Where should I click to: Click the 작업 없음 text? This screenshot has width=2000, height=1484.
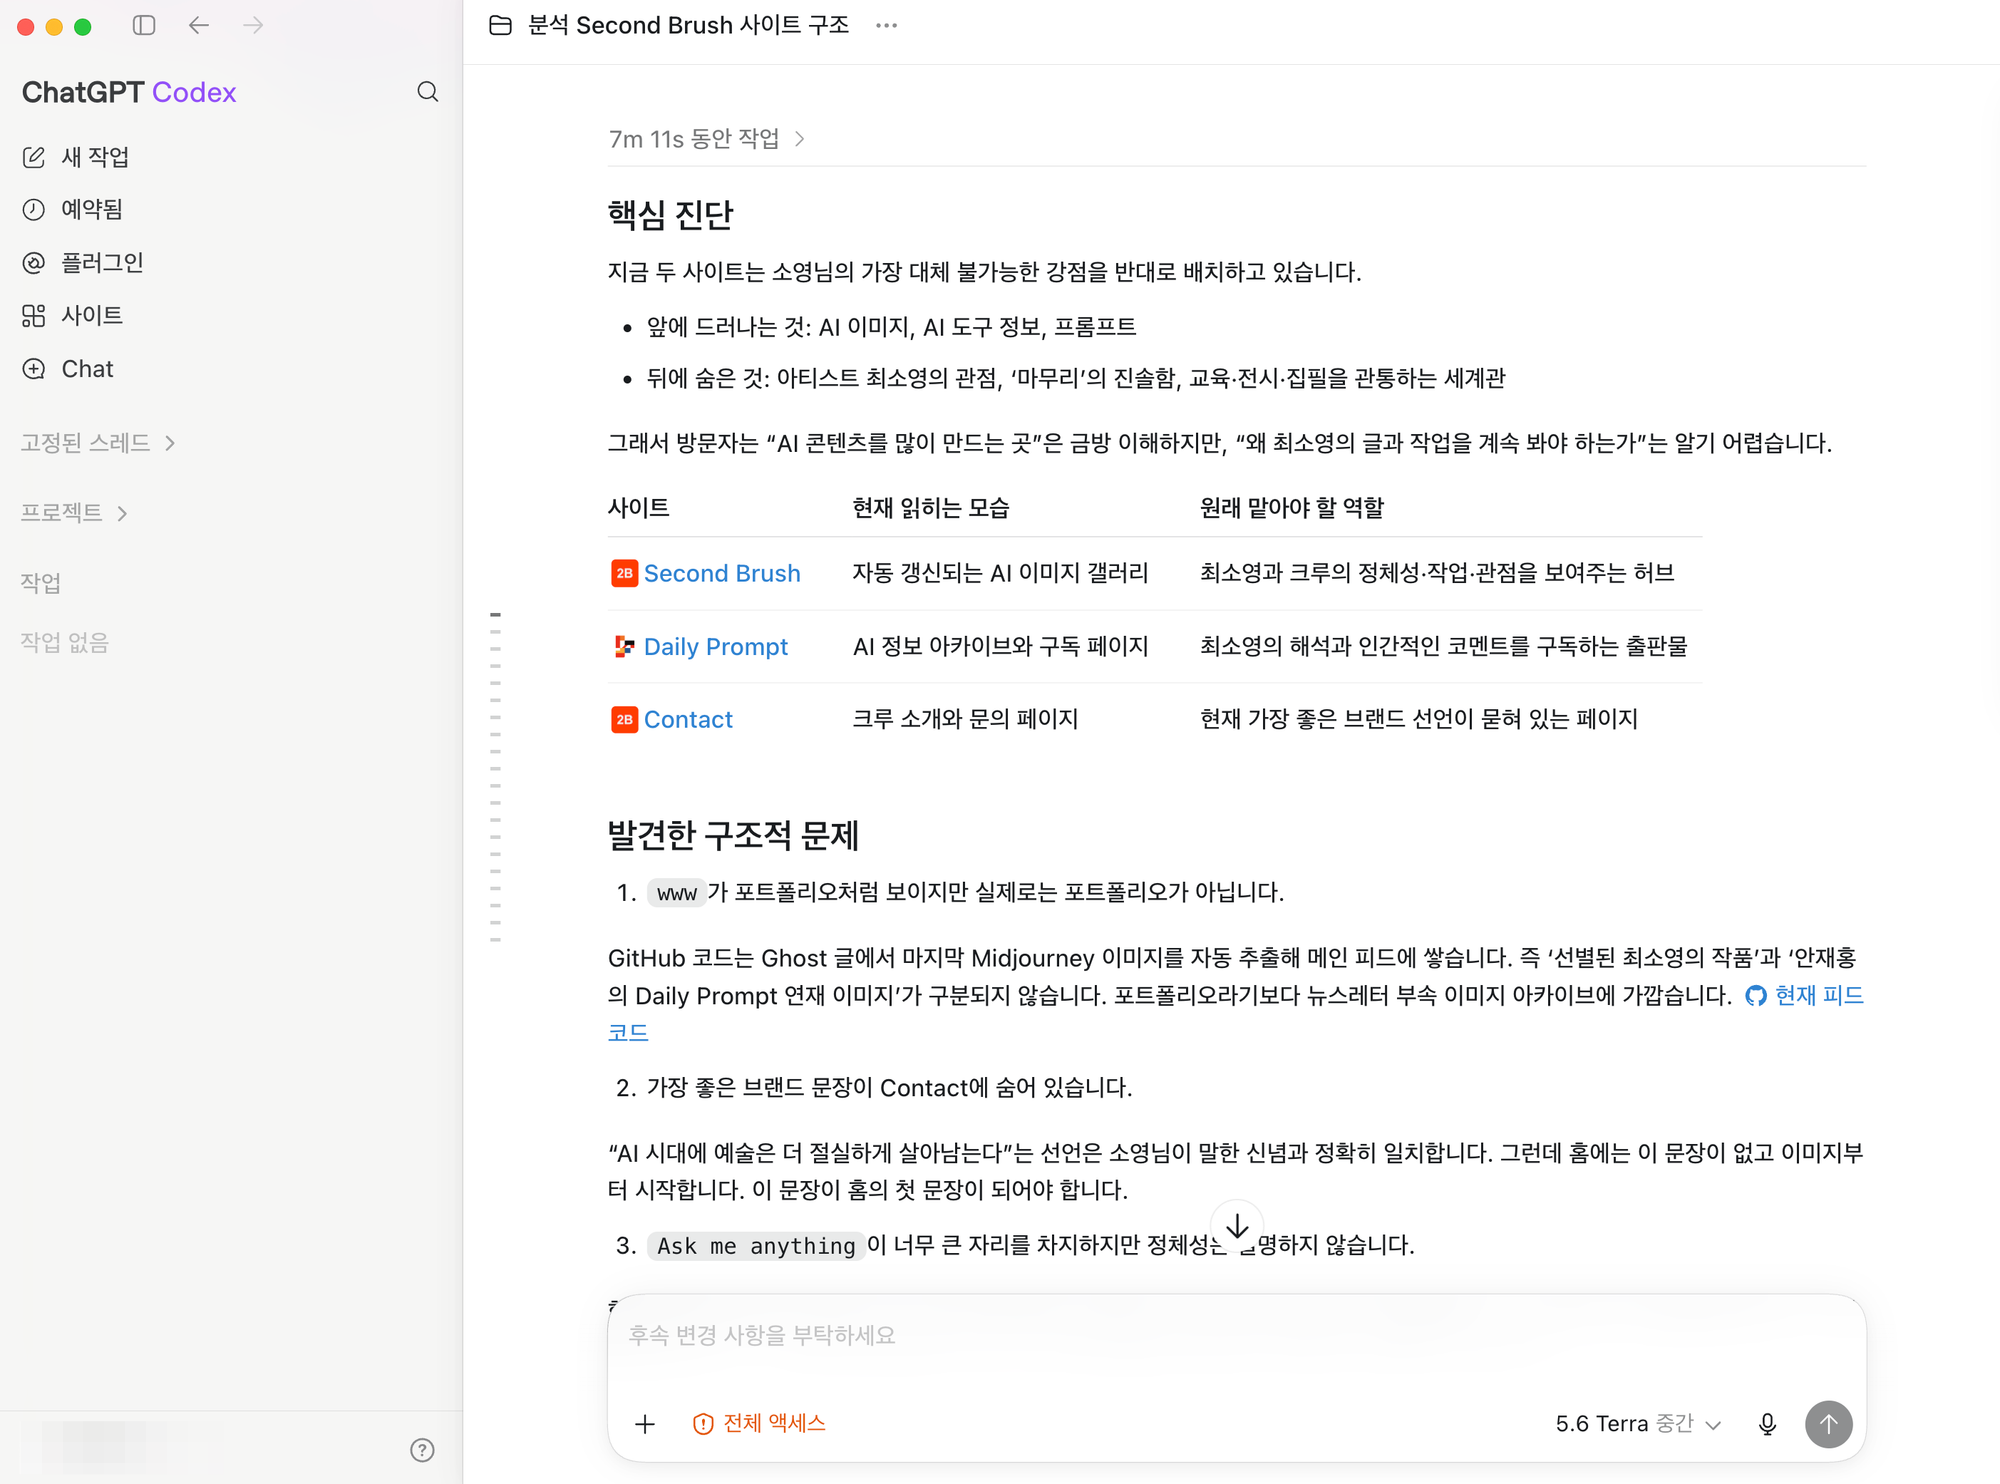[x=64, y=643]
